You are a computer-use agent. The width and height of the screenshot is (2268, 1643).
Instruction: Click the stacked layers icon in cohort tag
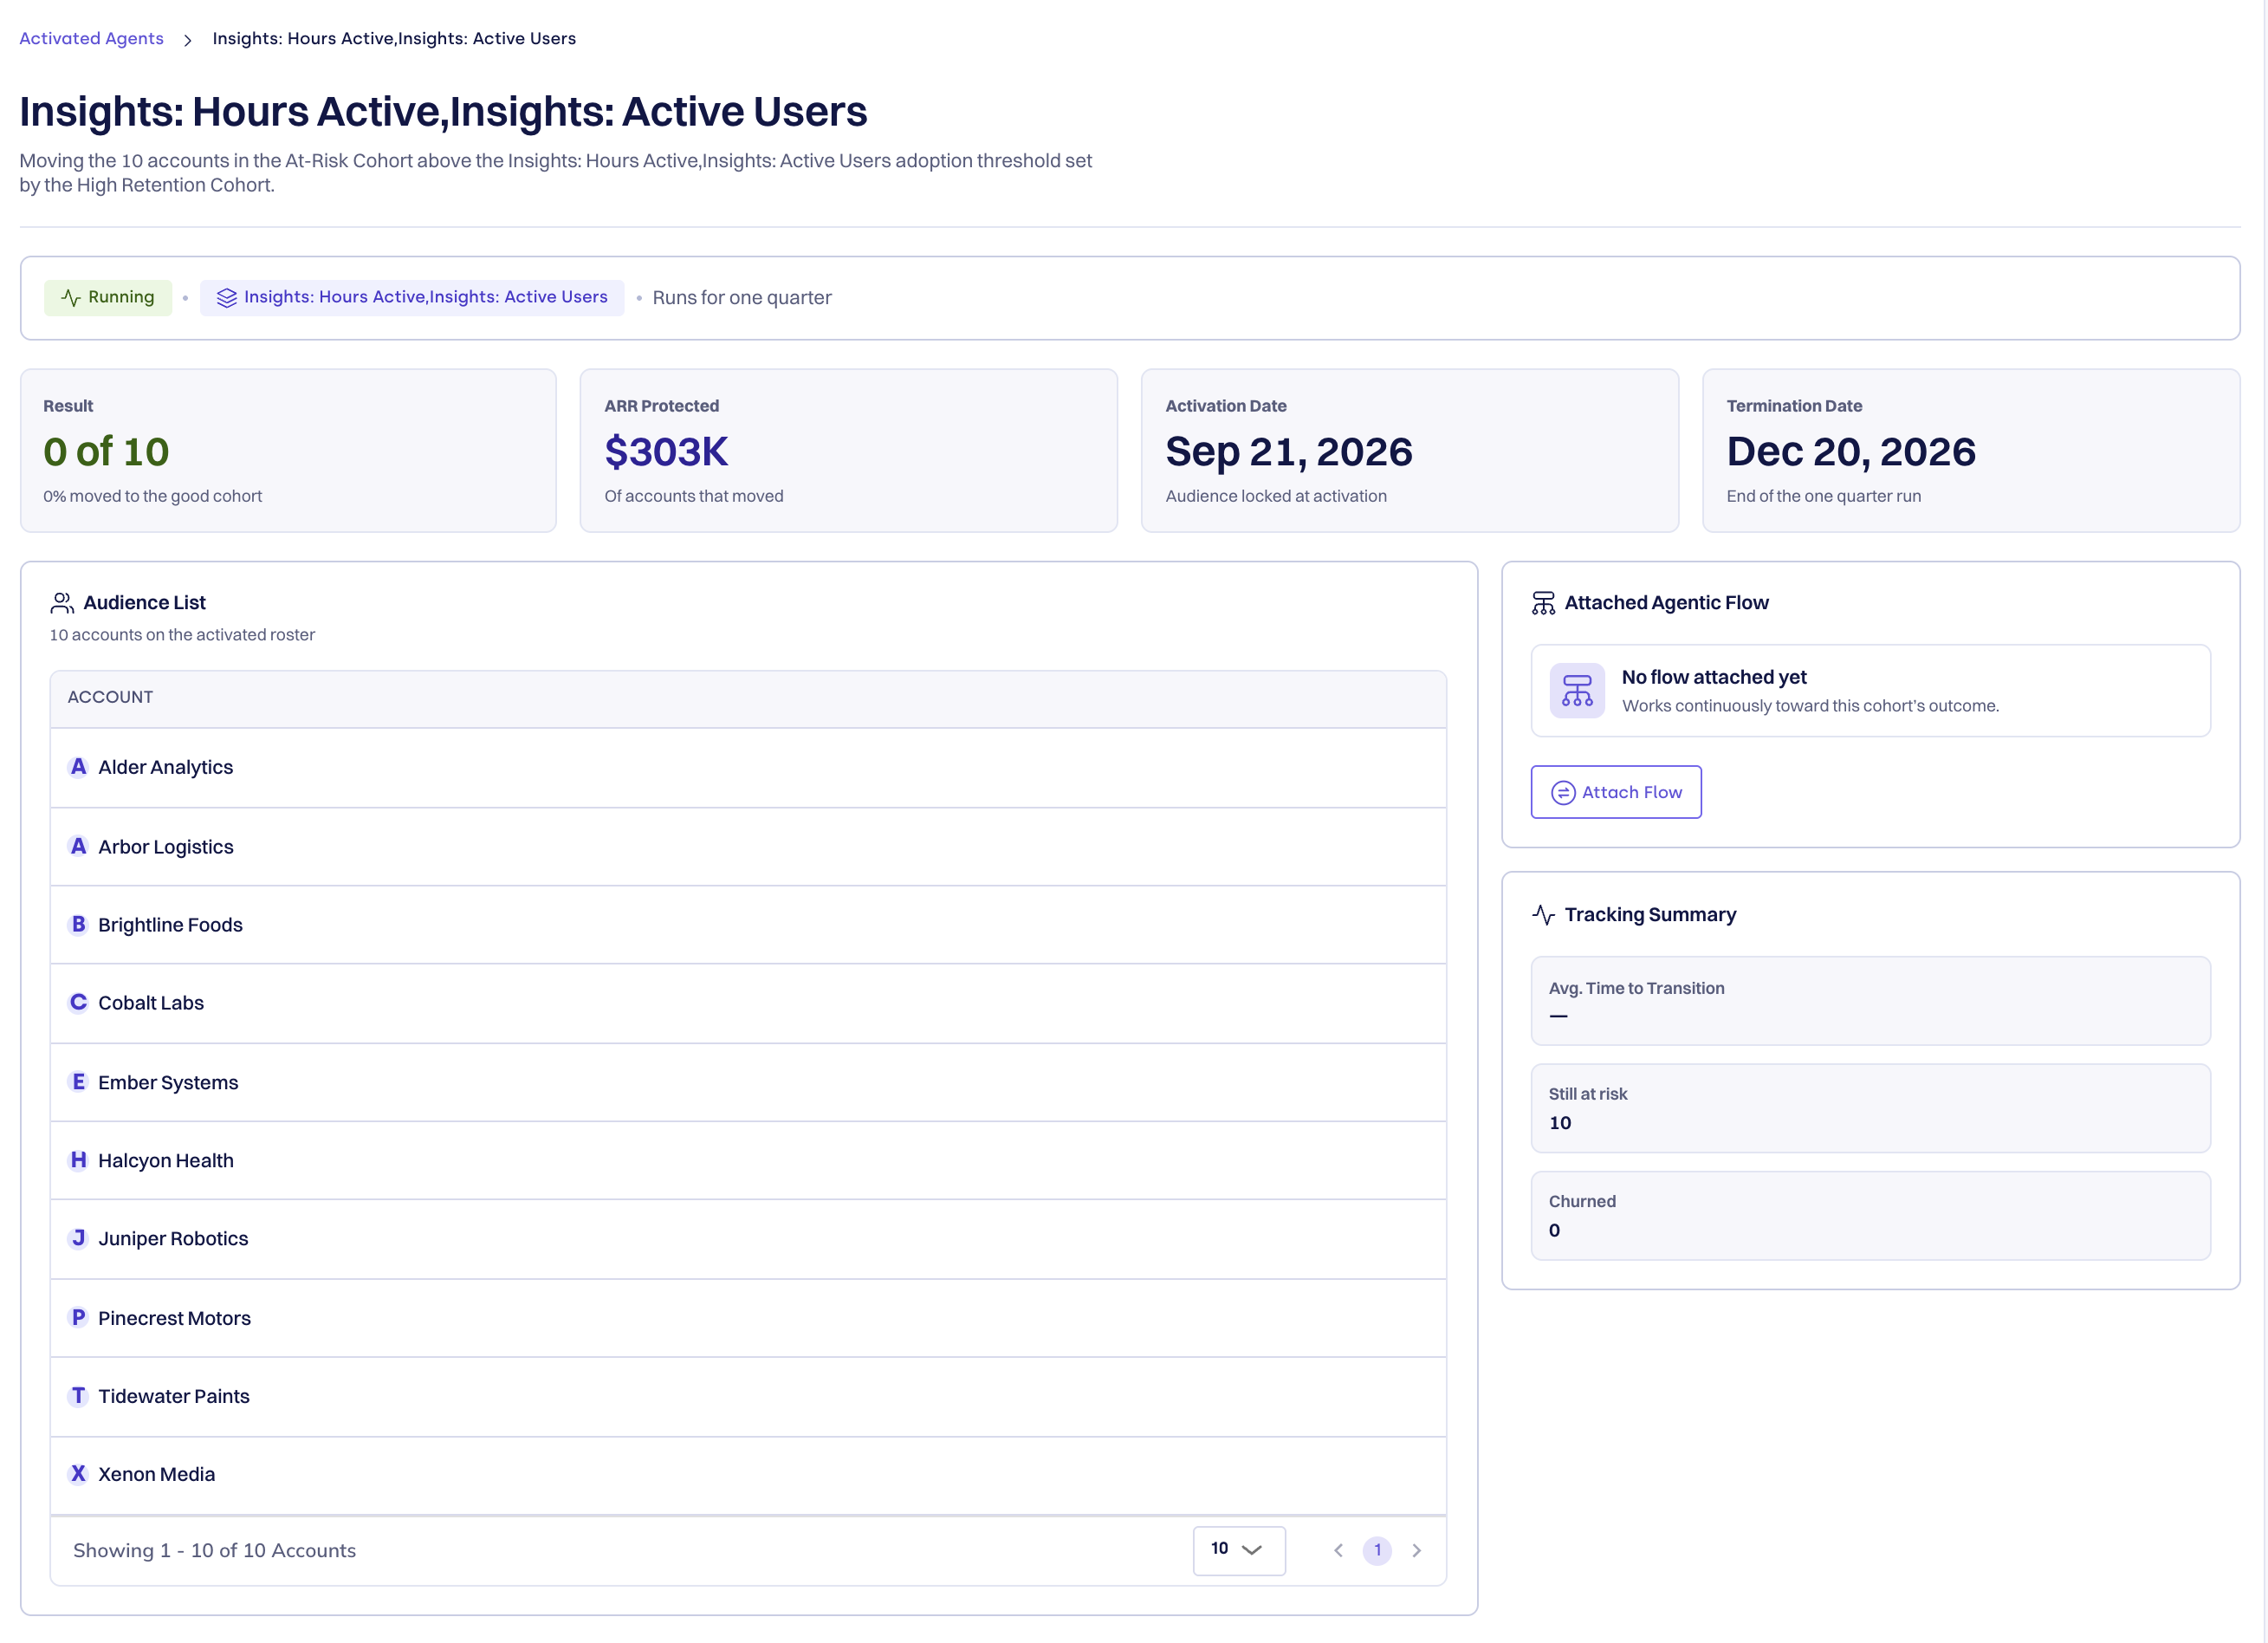227,297
